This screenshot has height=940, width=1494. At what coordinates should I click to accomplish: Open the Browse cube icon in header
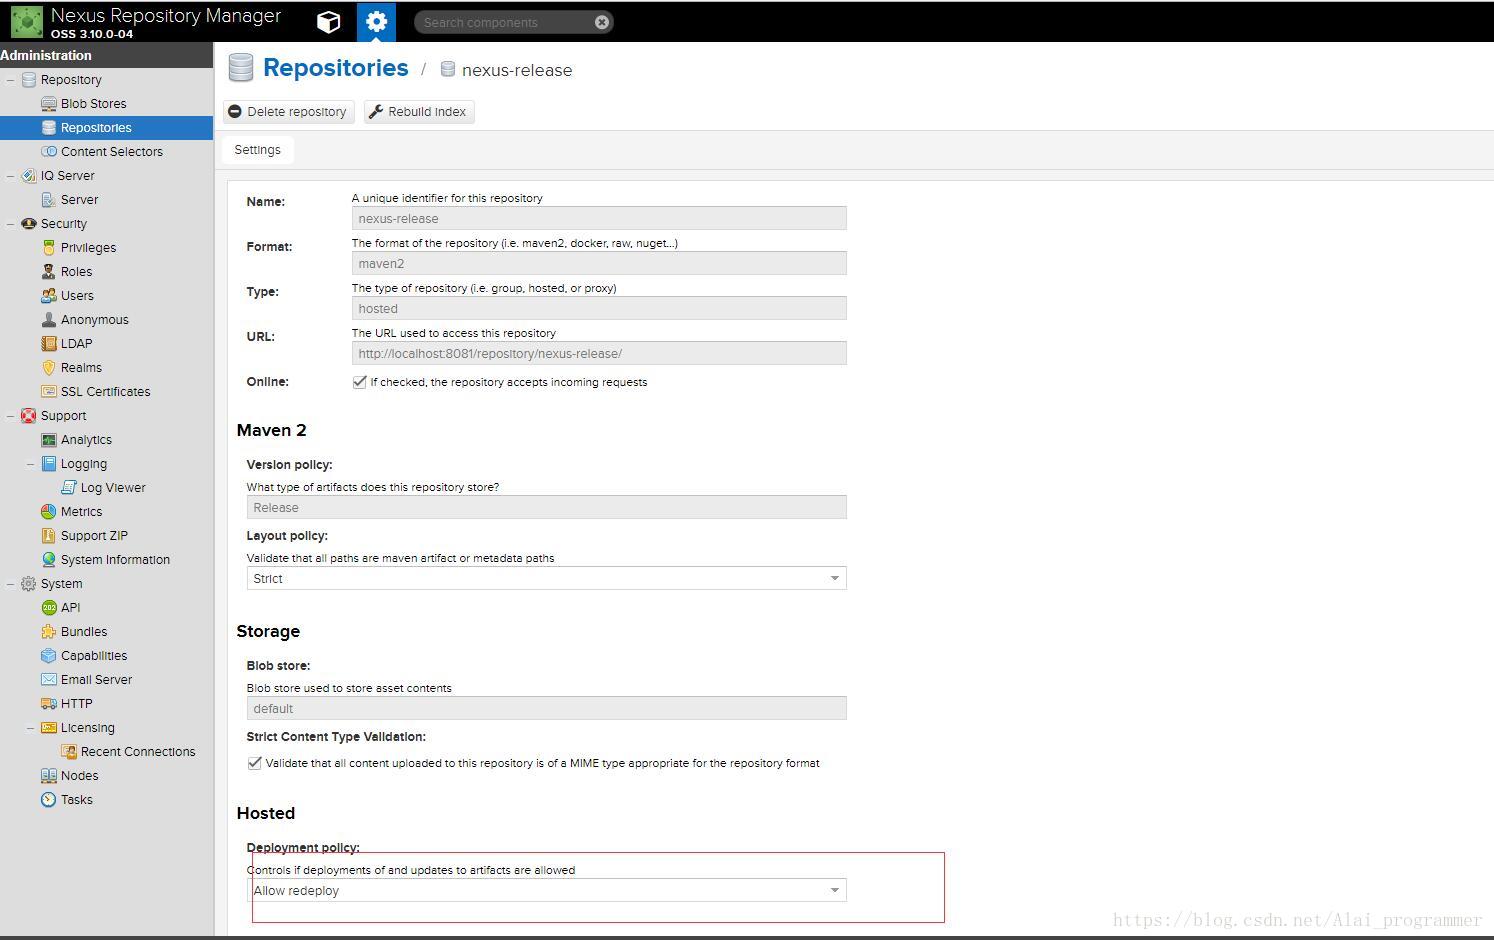(328, 22)
